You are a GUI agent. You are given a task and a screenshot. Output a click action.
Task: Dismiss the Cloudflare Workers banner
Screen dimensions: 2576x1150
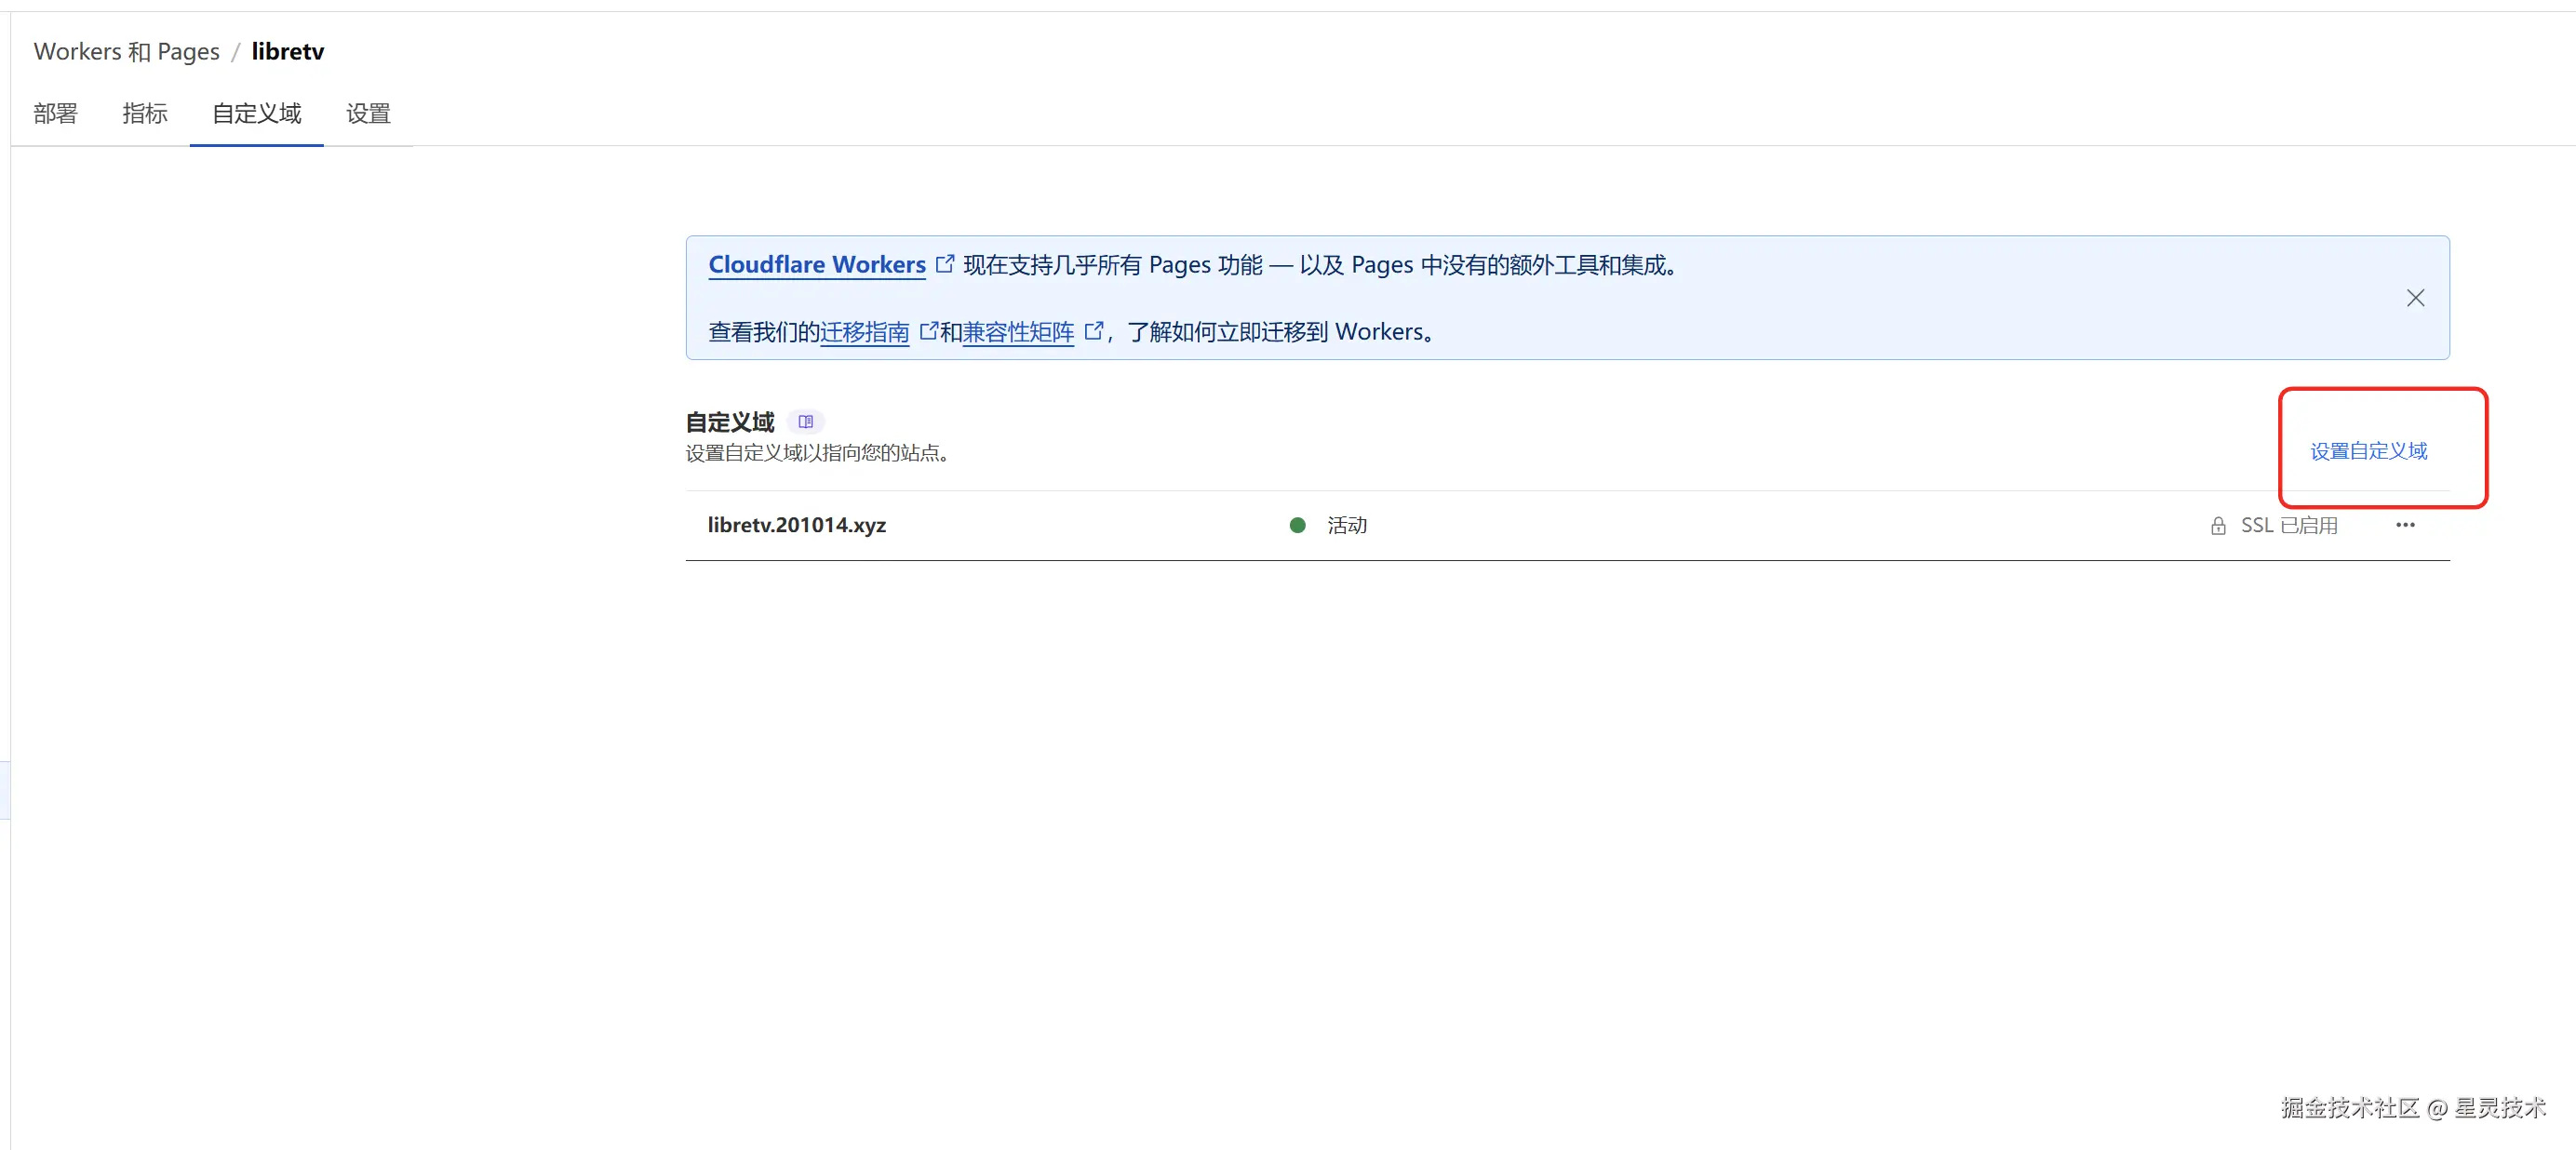point(2415,298)
